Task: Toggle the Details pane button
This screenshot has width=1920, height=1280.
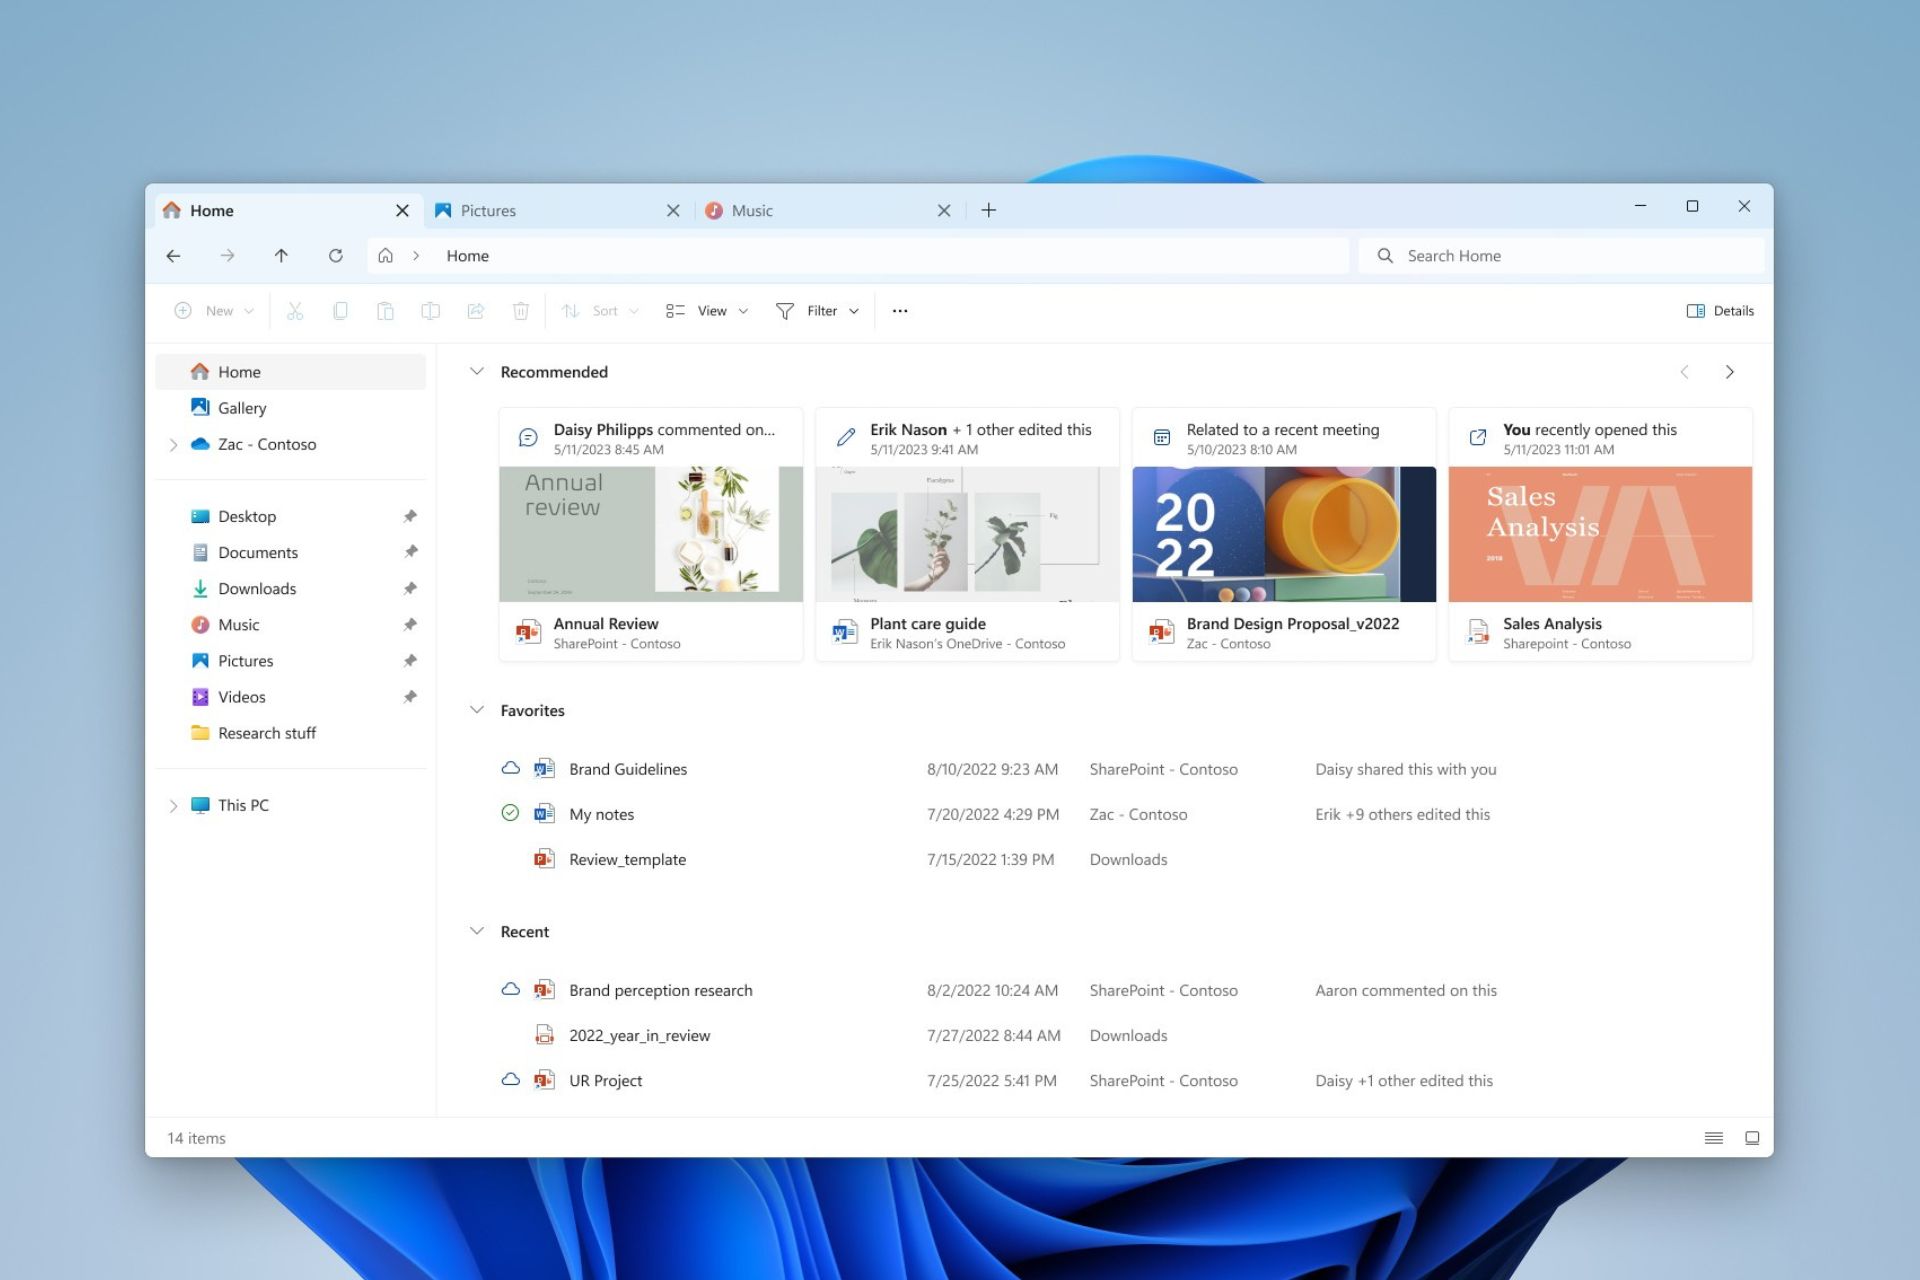Action: [x=1720, y=311]
